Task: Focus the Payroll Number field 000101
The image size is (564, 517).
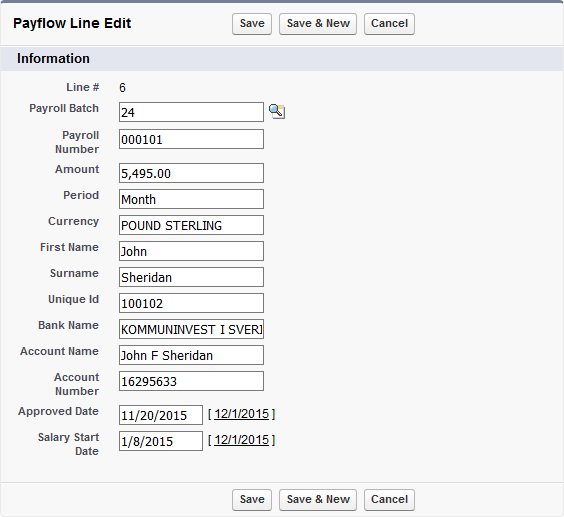Action: point(191,139)
